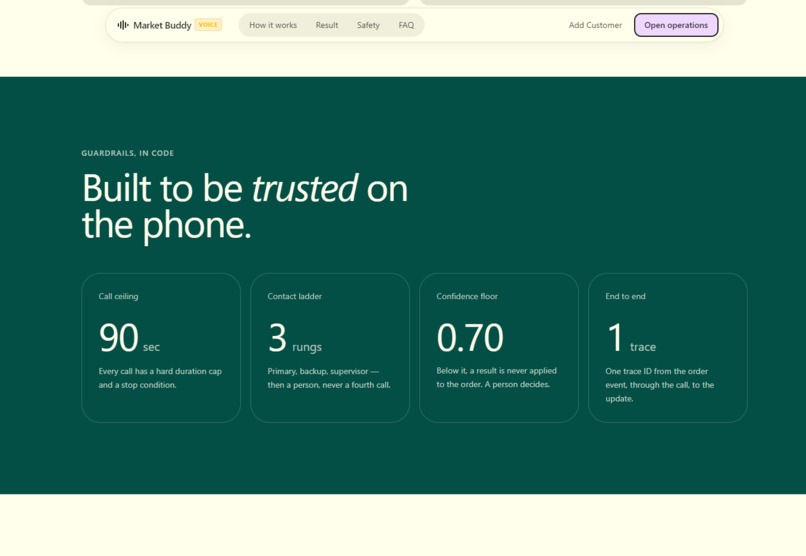Click the 1 trace value

tap(631, 338)
